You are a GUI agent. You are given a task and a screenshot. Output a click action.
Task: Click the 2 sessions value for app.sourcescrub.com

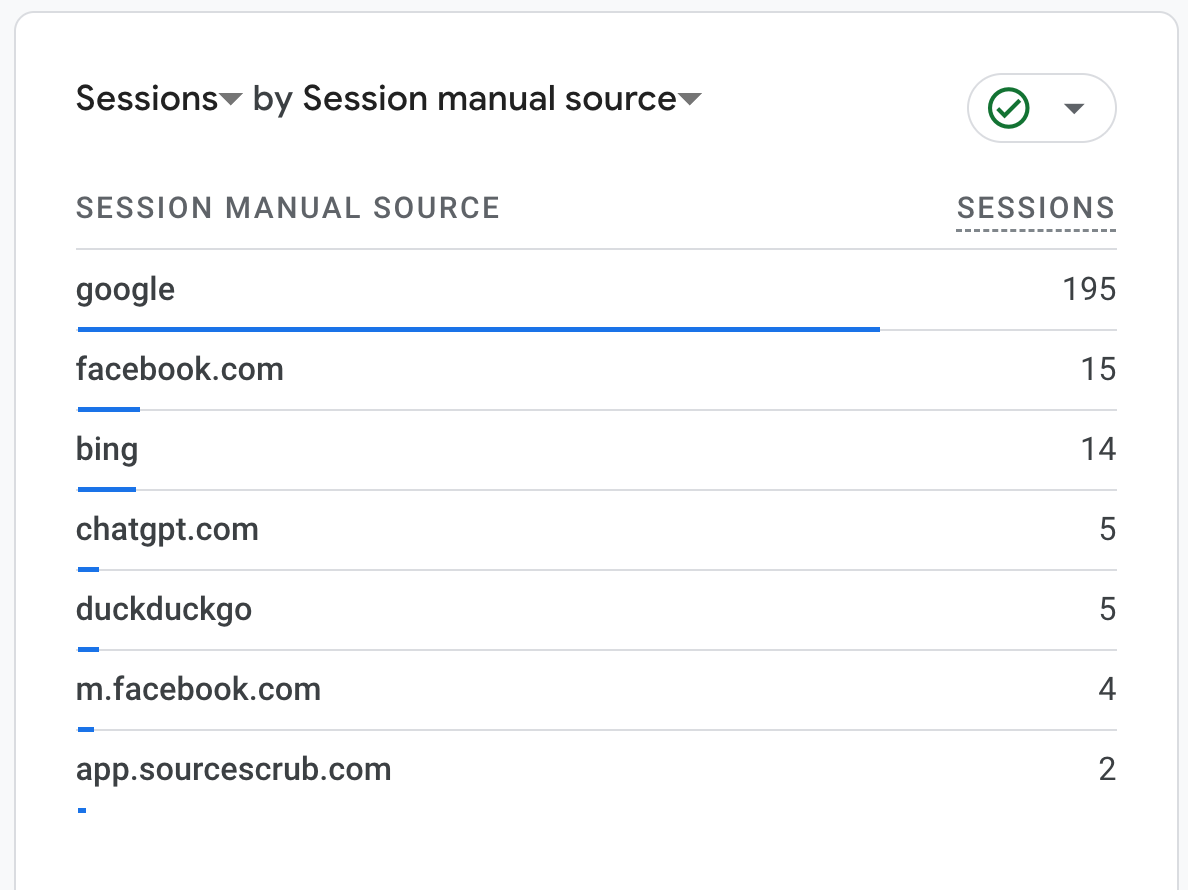pos(1107,770)
